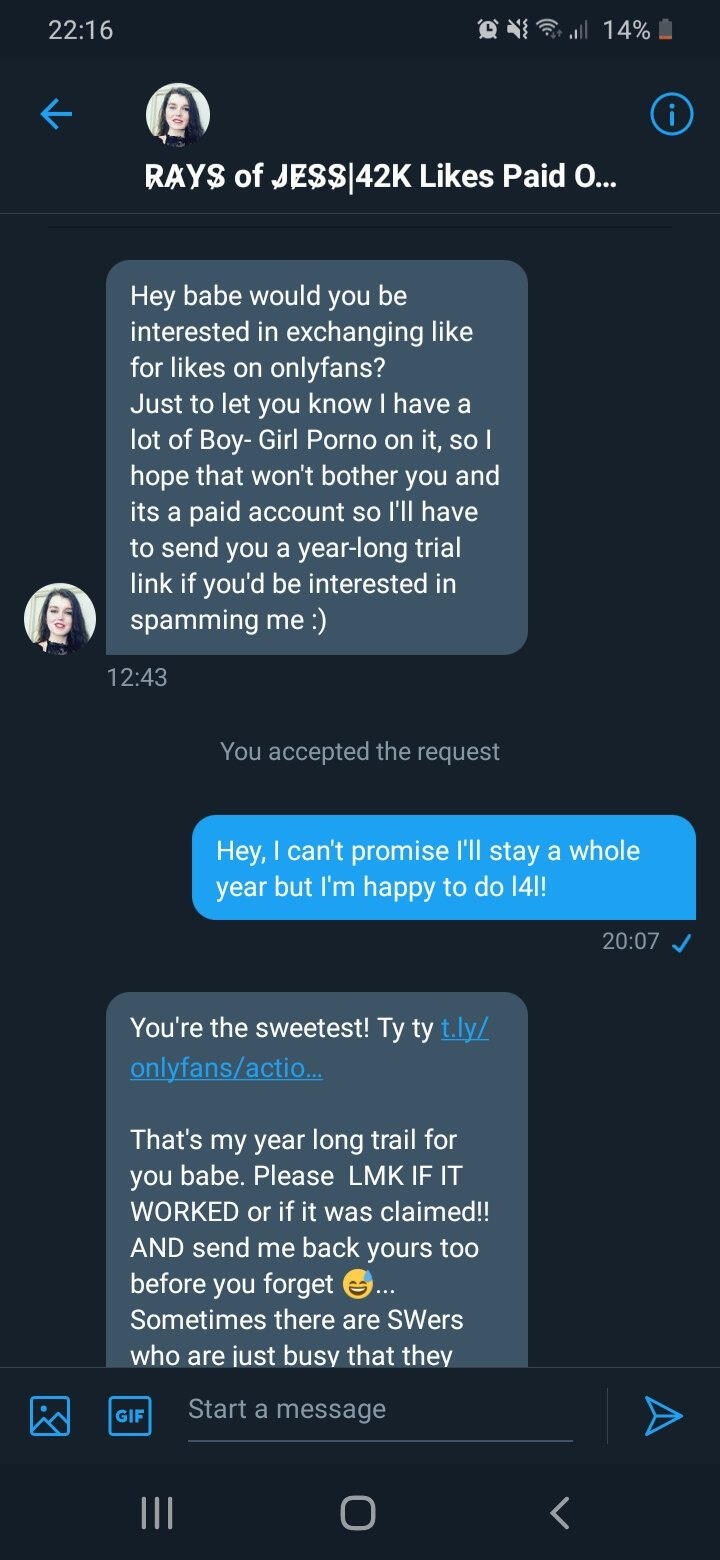The width and height of the screenshot is (720, 1560).
Task: Tap the image attachment icon
Action: pos(50,1416)
